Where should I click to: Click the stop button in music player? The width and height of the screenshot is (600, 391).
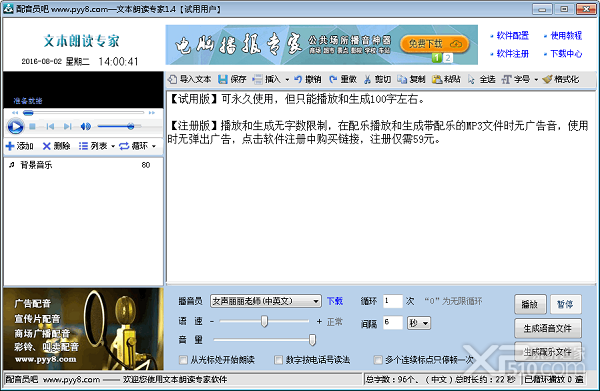pos(33,126)
